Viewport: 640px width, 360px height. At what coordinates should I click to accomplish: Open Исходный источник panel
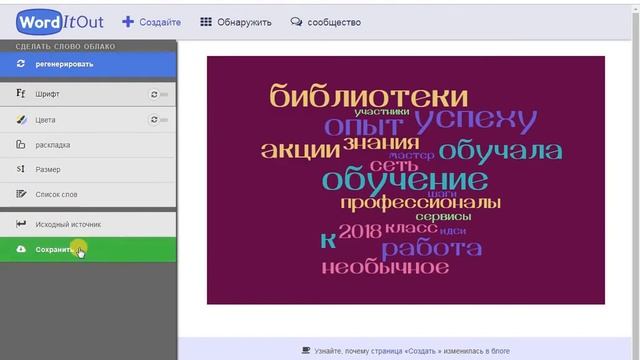[88, 224]
